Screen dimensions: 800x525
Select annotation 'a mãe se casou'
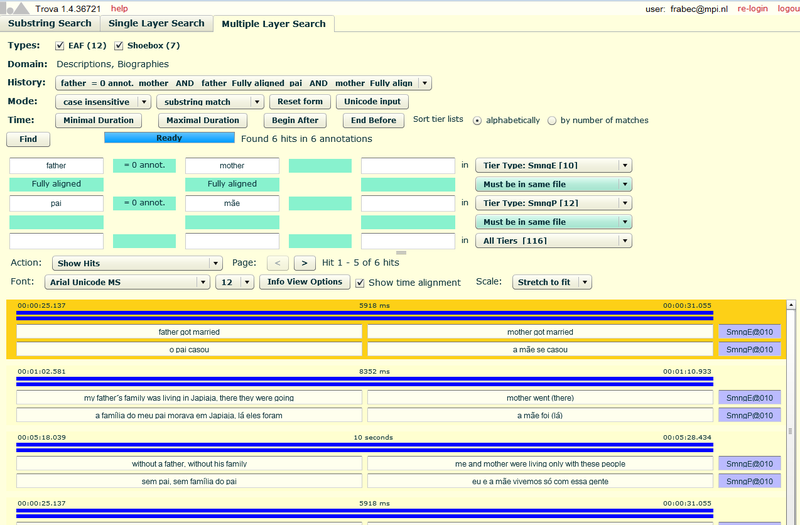pyautogui.click(x=540, y=349)
